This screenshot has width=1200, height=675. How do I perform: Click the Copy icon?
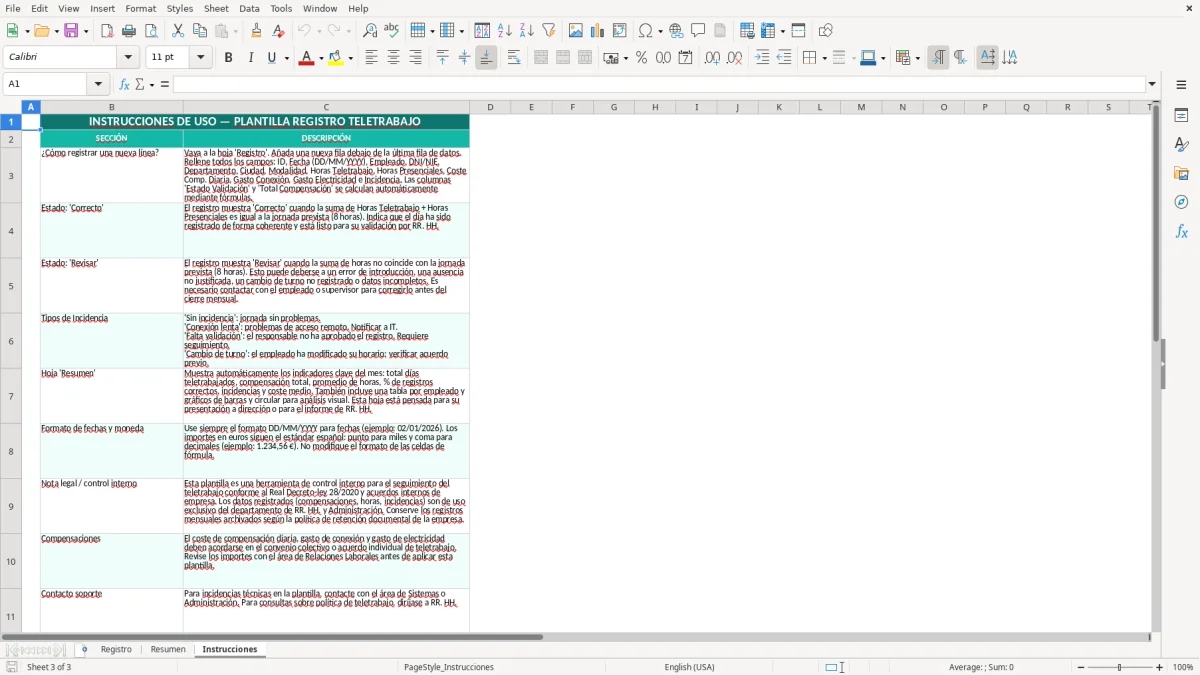(199, 31)
